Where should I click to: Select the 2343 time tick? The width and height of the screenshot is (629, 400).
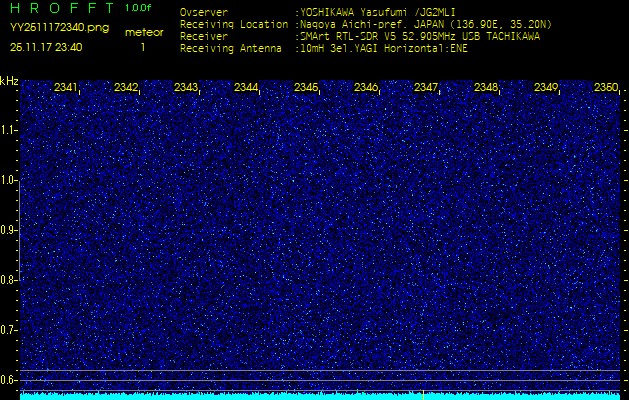click(x=186, y=88)
